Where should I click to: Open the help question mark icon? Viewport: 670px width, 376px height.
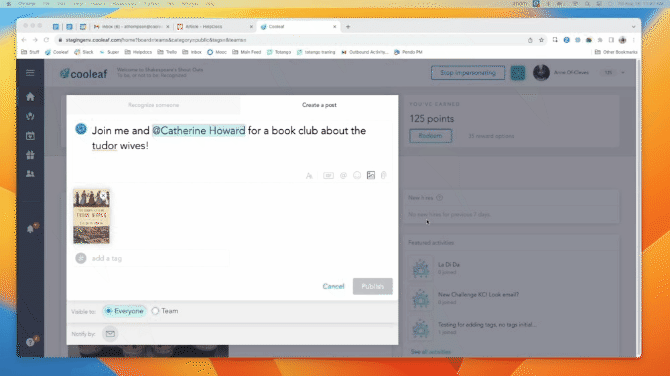pos(31,342)
